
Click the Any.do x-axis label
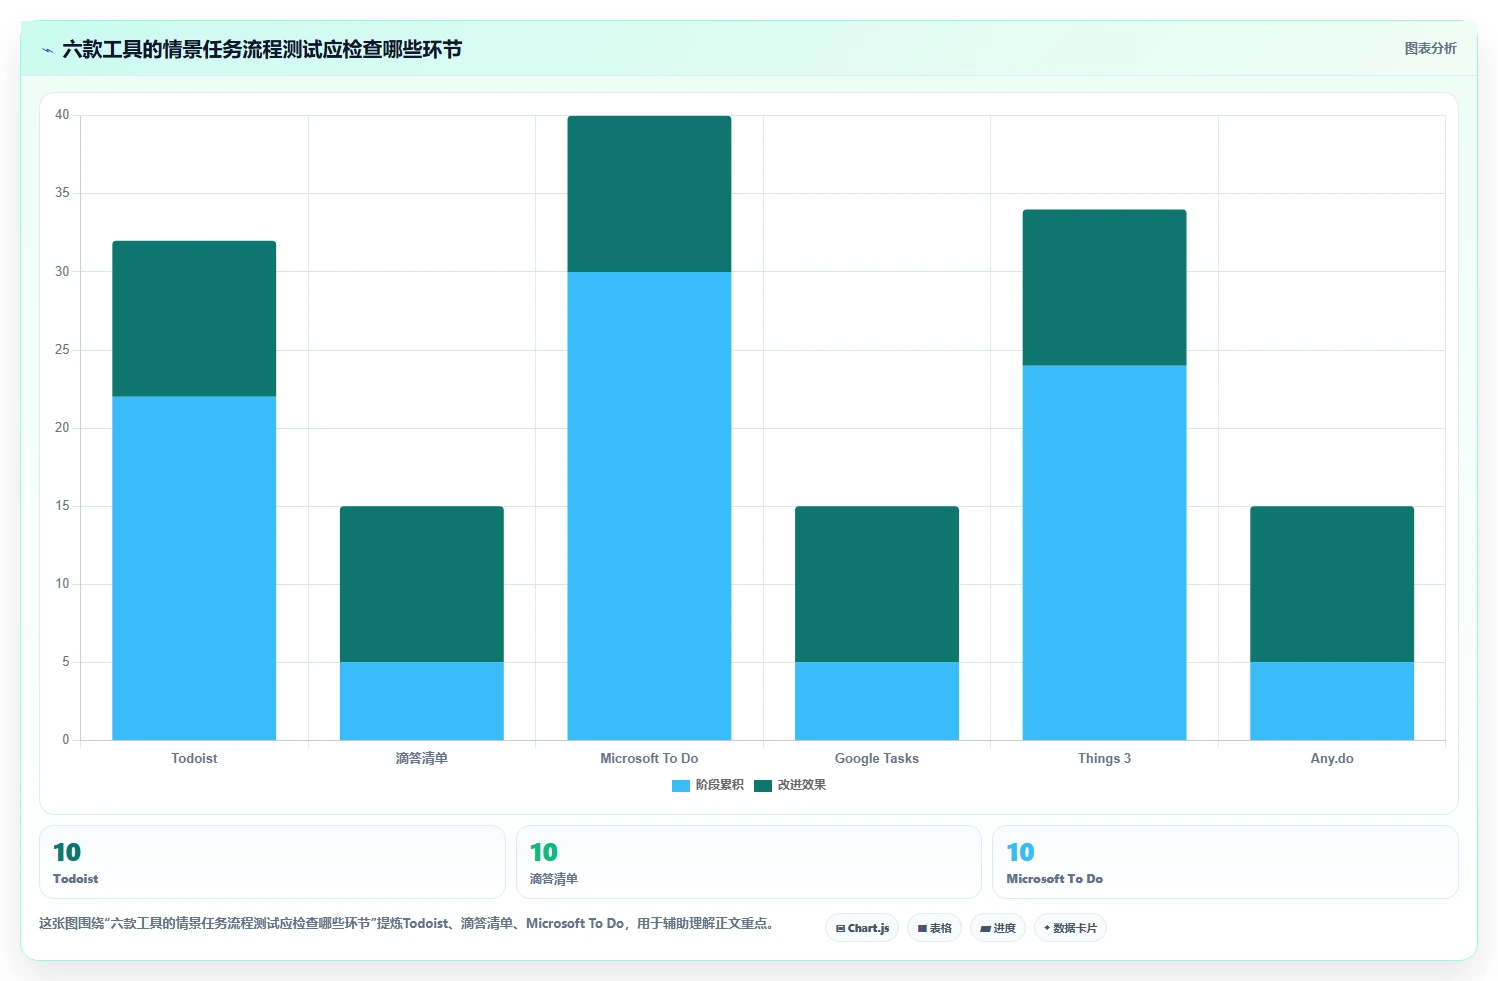coord(1332,758)
